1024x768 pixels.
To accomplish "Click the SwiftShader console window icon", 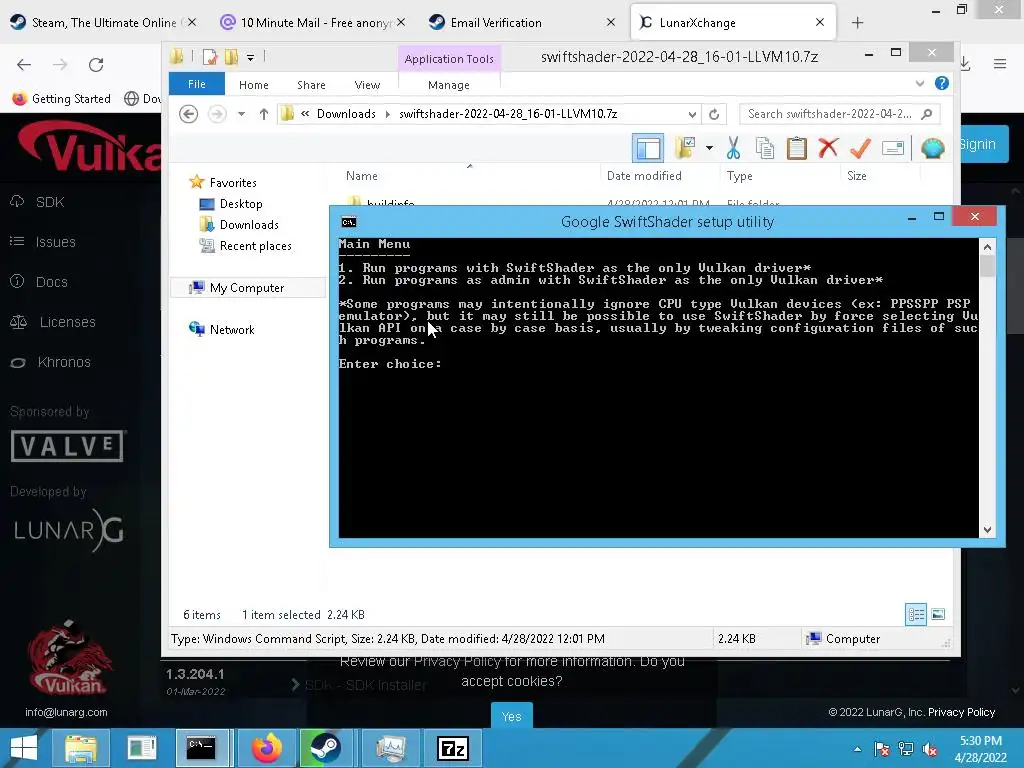I will (x=349, y=222).
